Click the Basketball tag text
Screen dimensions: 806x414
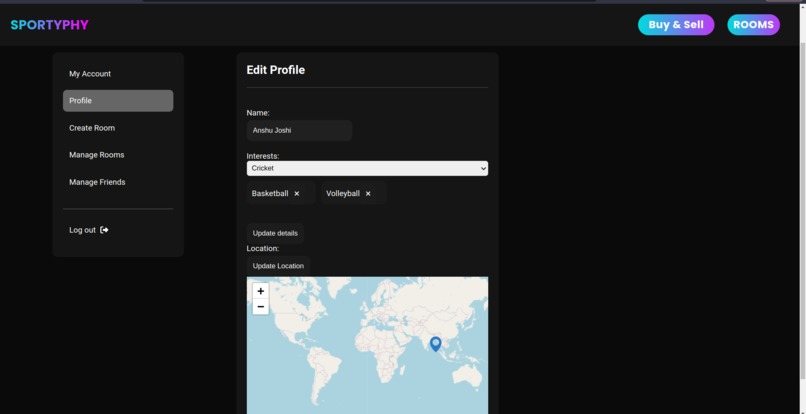270,194
